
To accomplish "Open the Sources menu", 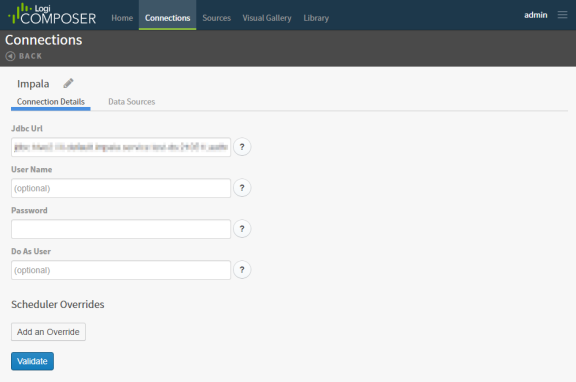I will [x=216, y=18].
